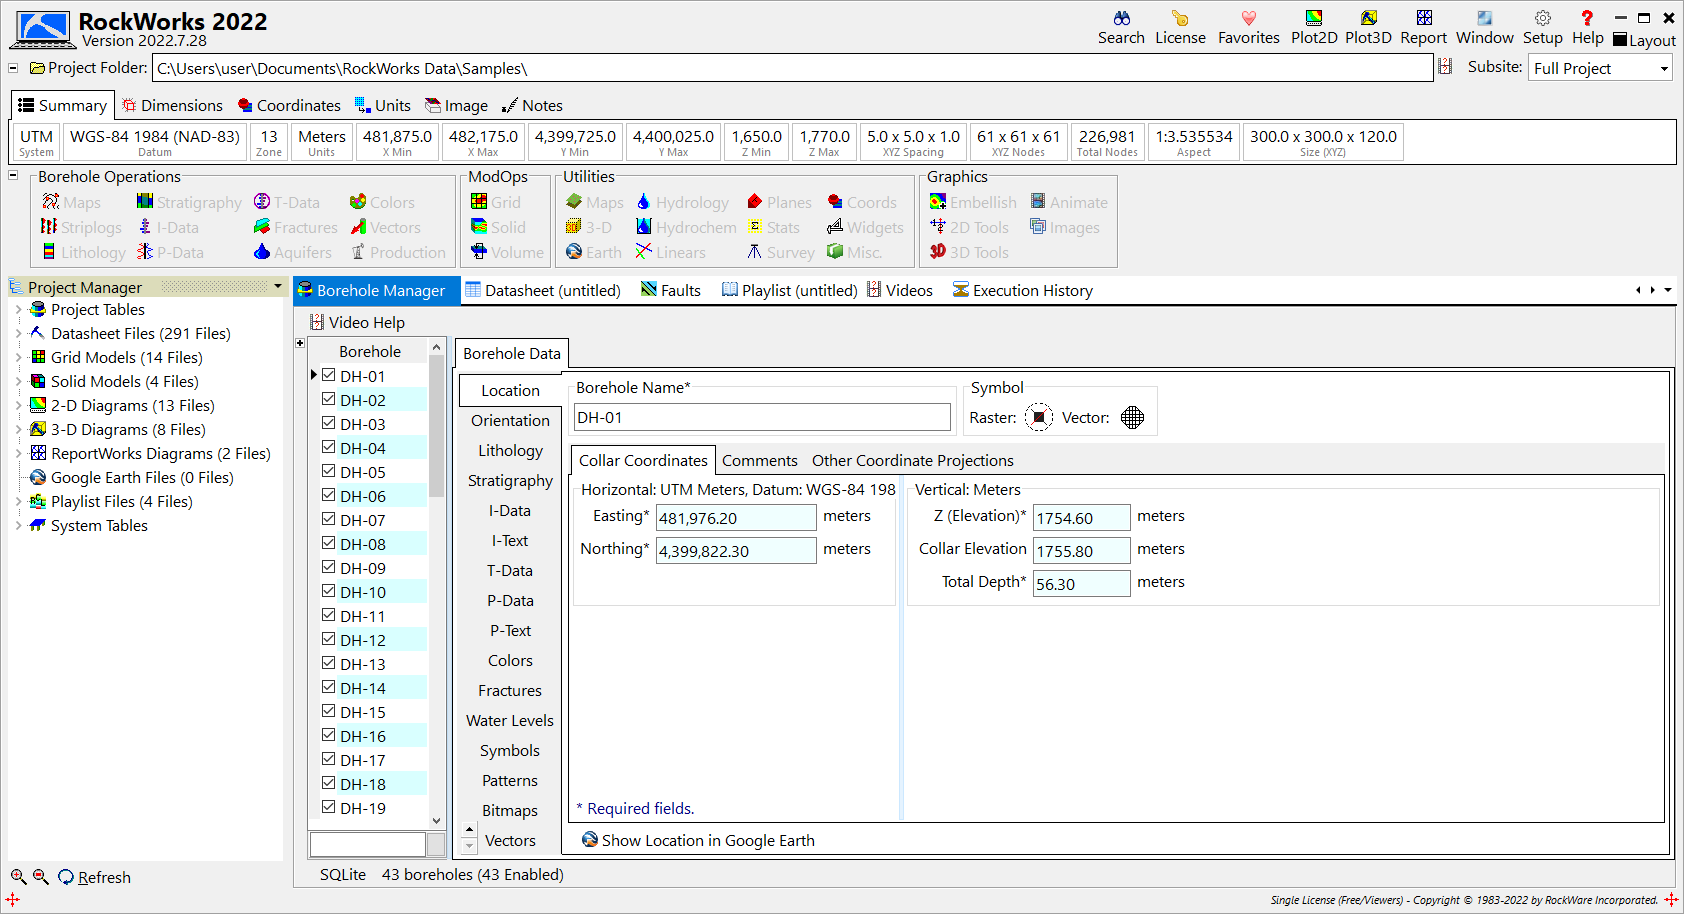Open the Water Levels section
Screen dimensions: 1685x915
[510, 720]
